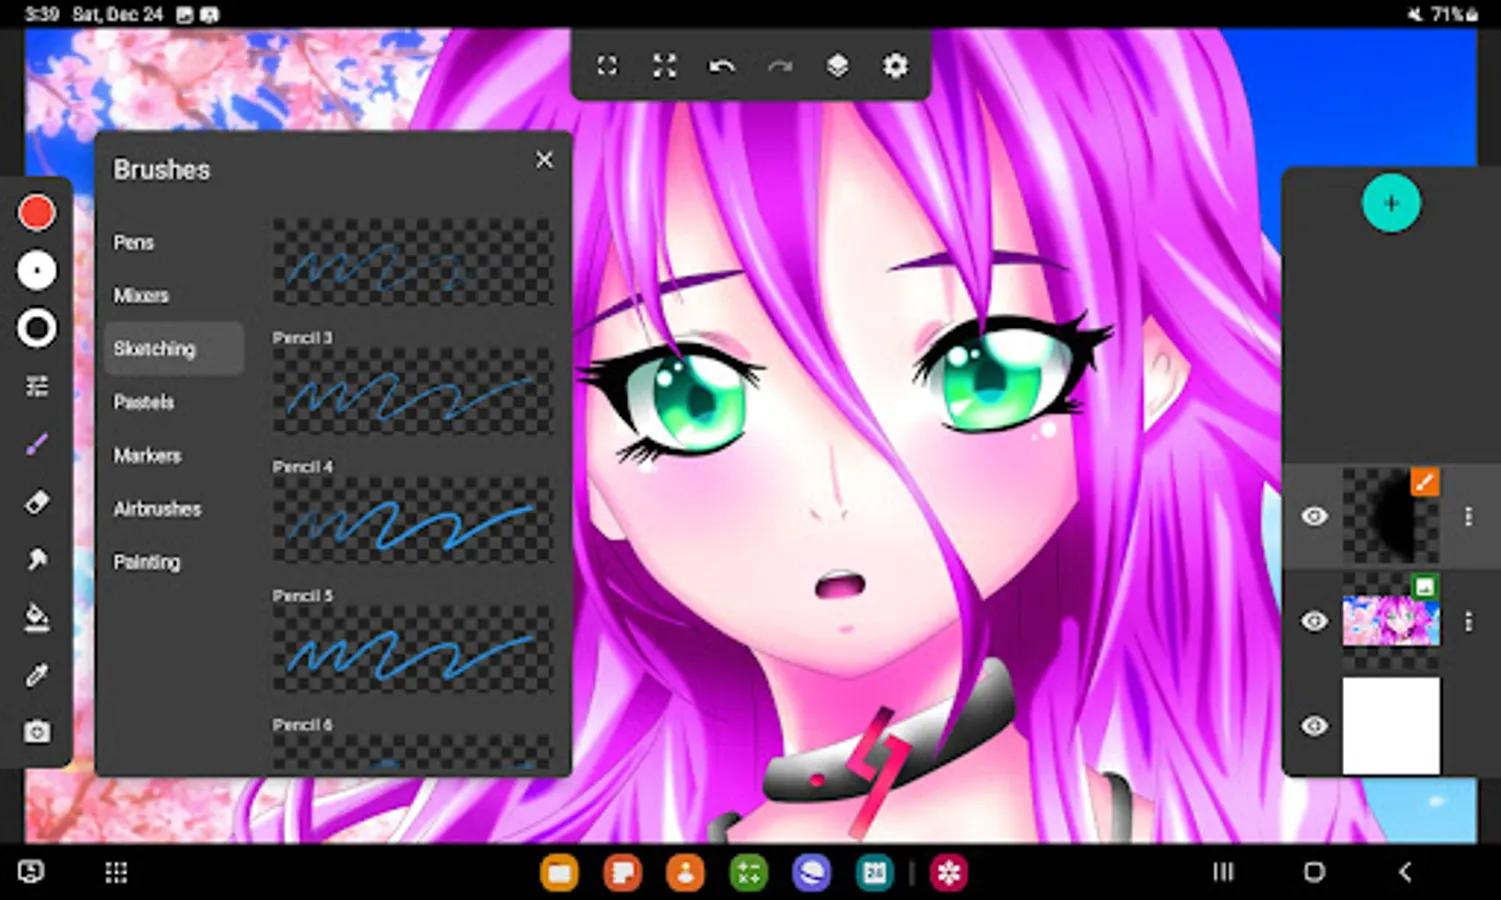The image size is (1501, 900).
Task: Open the settings gear in top toolbar
Action: (x=895, y=66)
